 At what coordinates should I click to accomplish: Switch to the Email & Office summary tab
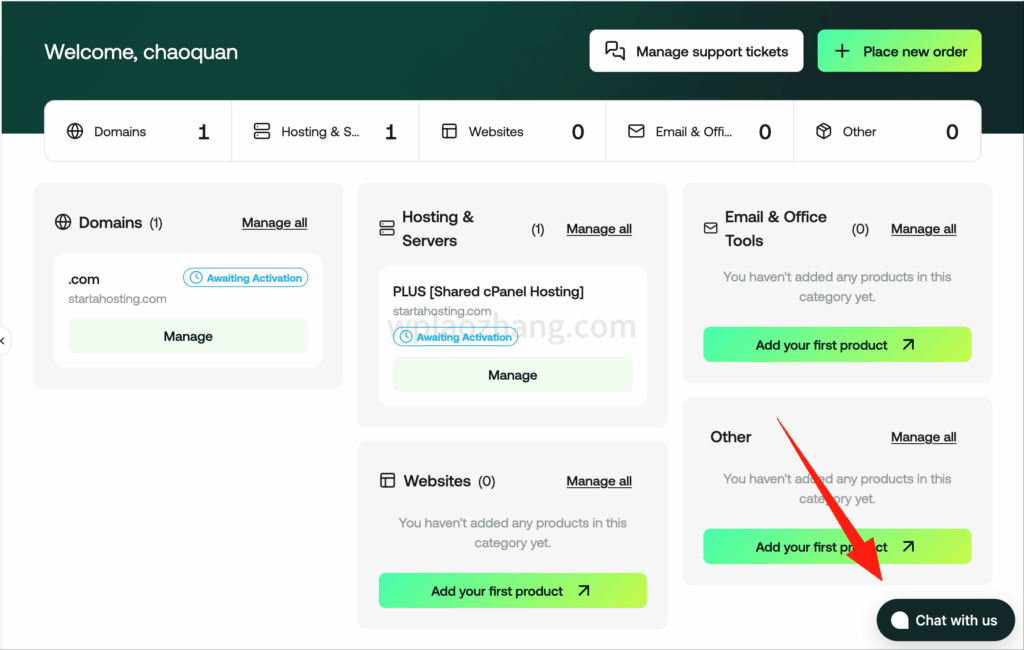pos(699,131)
